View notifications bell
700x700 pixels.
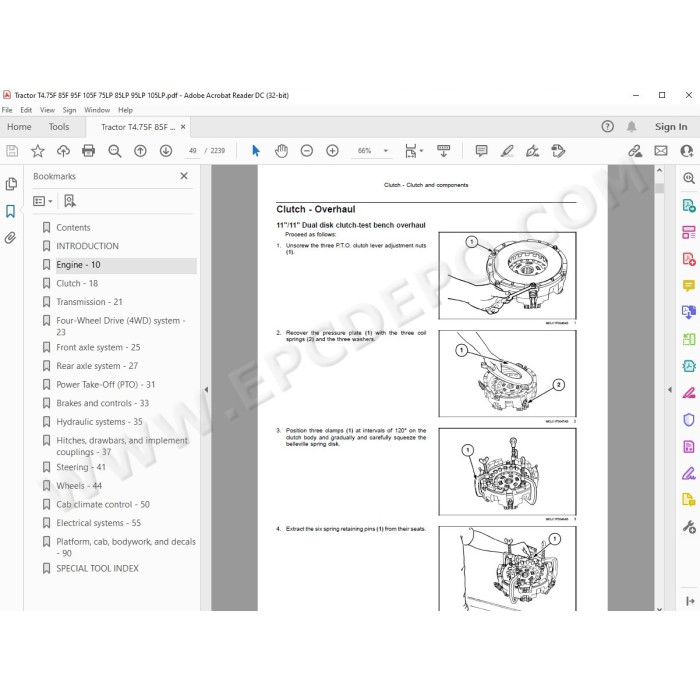point(631,126)
